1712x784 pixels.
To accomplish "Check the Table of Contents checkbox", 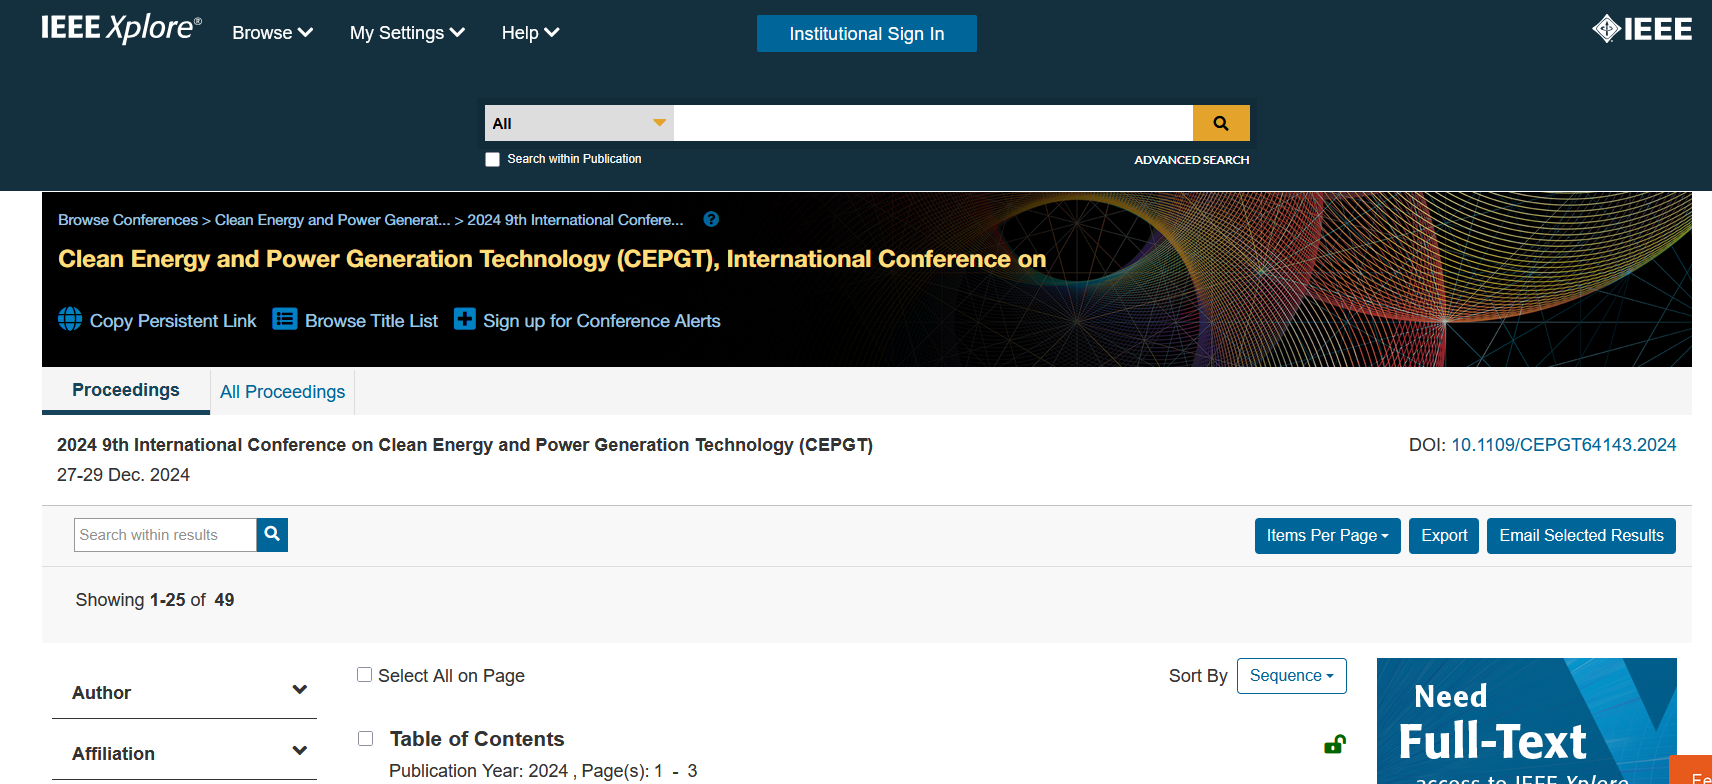I will tap(366, 738).
